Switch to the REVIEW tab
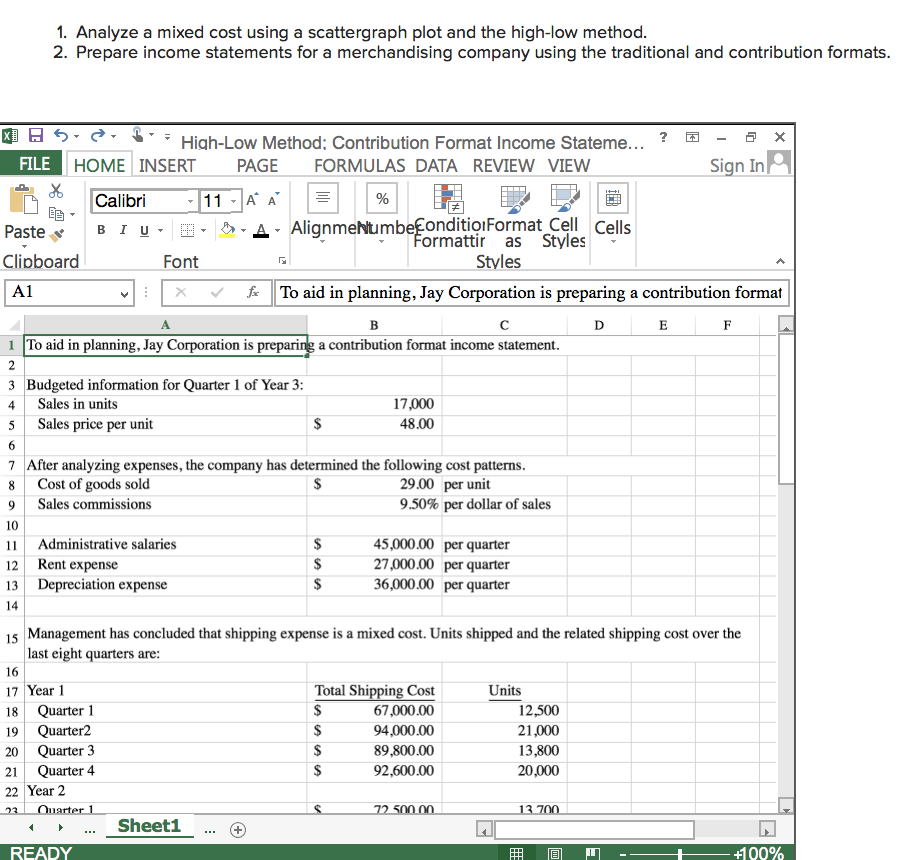904x860 pixels. 503,165
